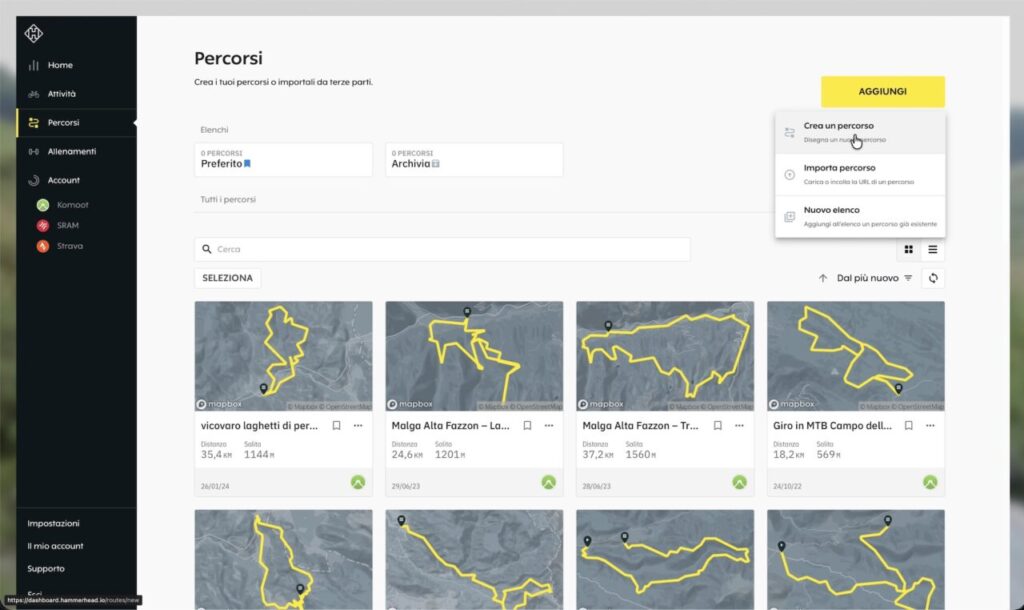Image resolution: width=1024 pixels, height=610 pixels.
Task: Open the 'Dal più nuovo' sort dropdown
Action: coord(875,278)
